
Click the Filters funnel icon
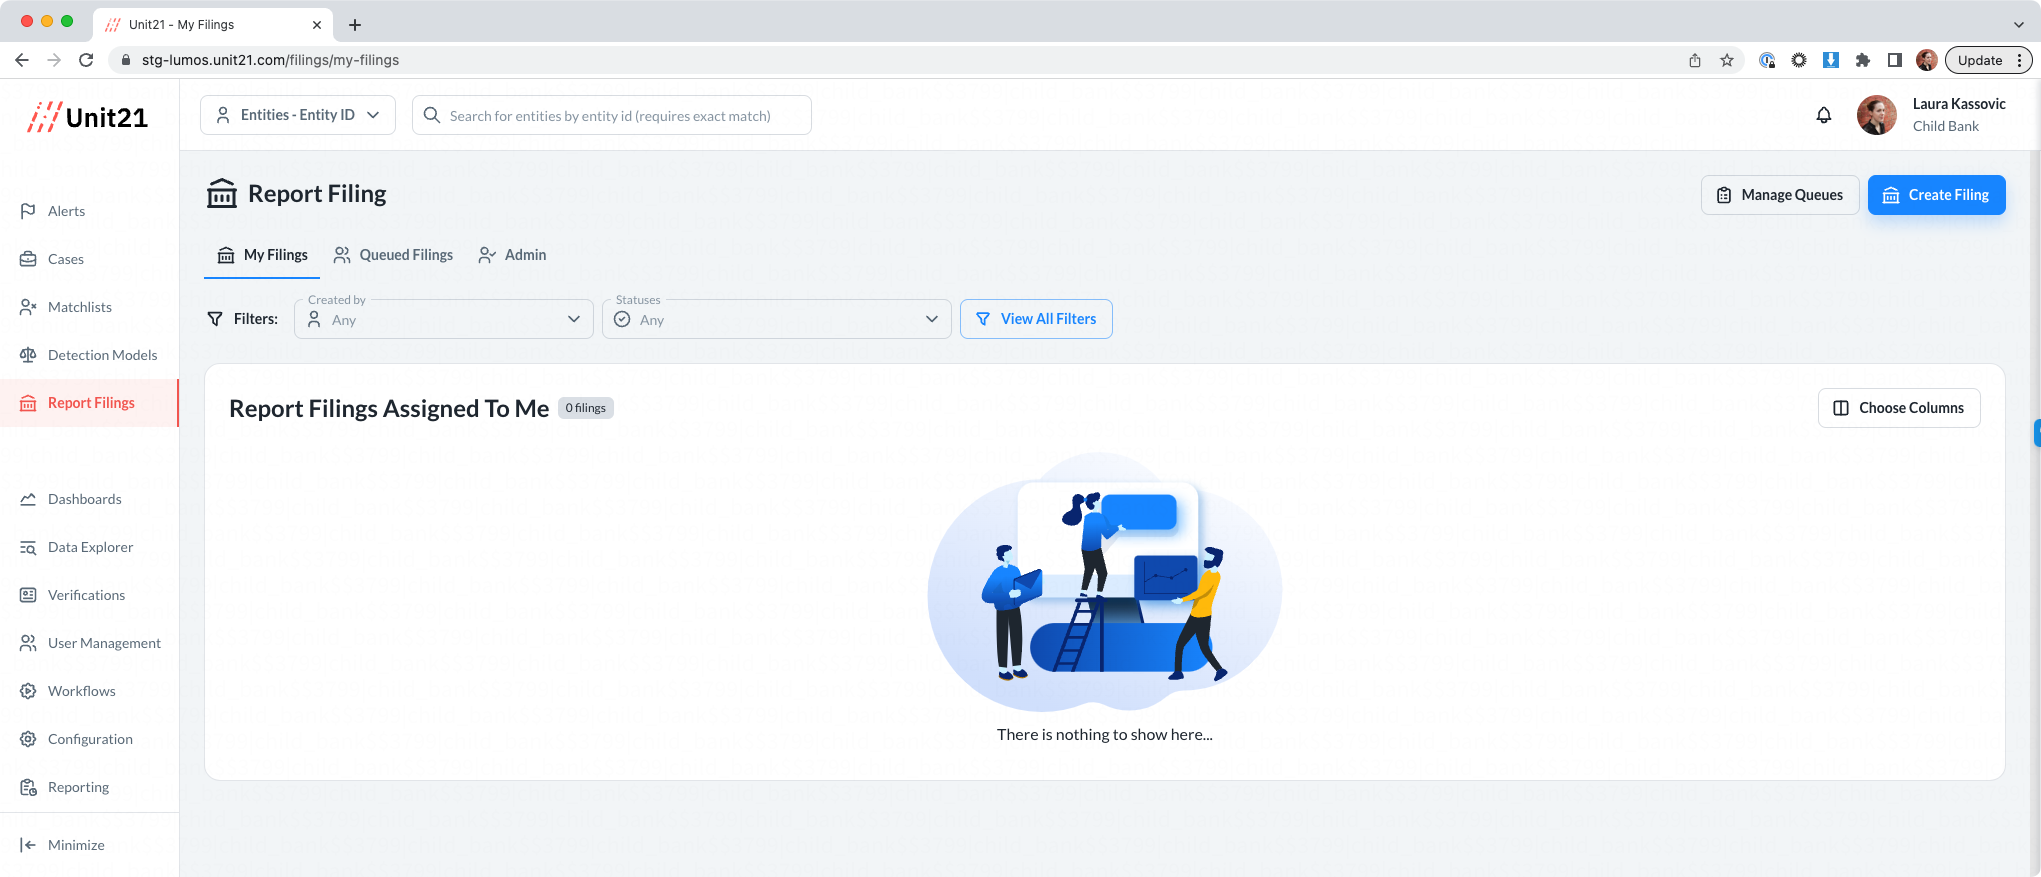click(x=215, y=319)
